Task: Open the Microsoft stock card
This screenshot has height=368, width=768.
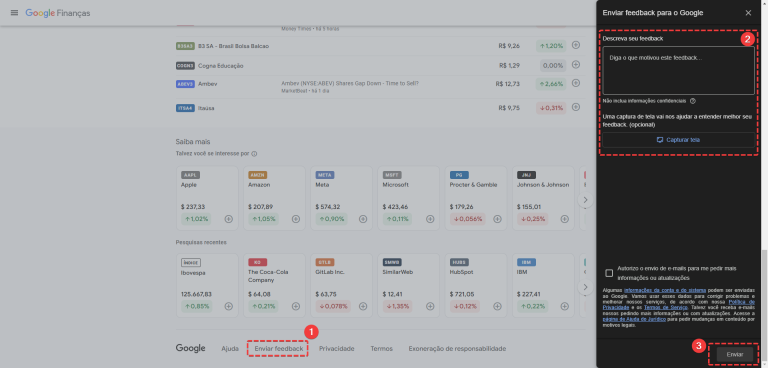Action: pos(408,198)
